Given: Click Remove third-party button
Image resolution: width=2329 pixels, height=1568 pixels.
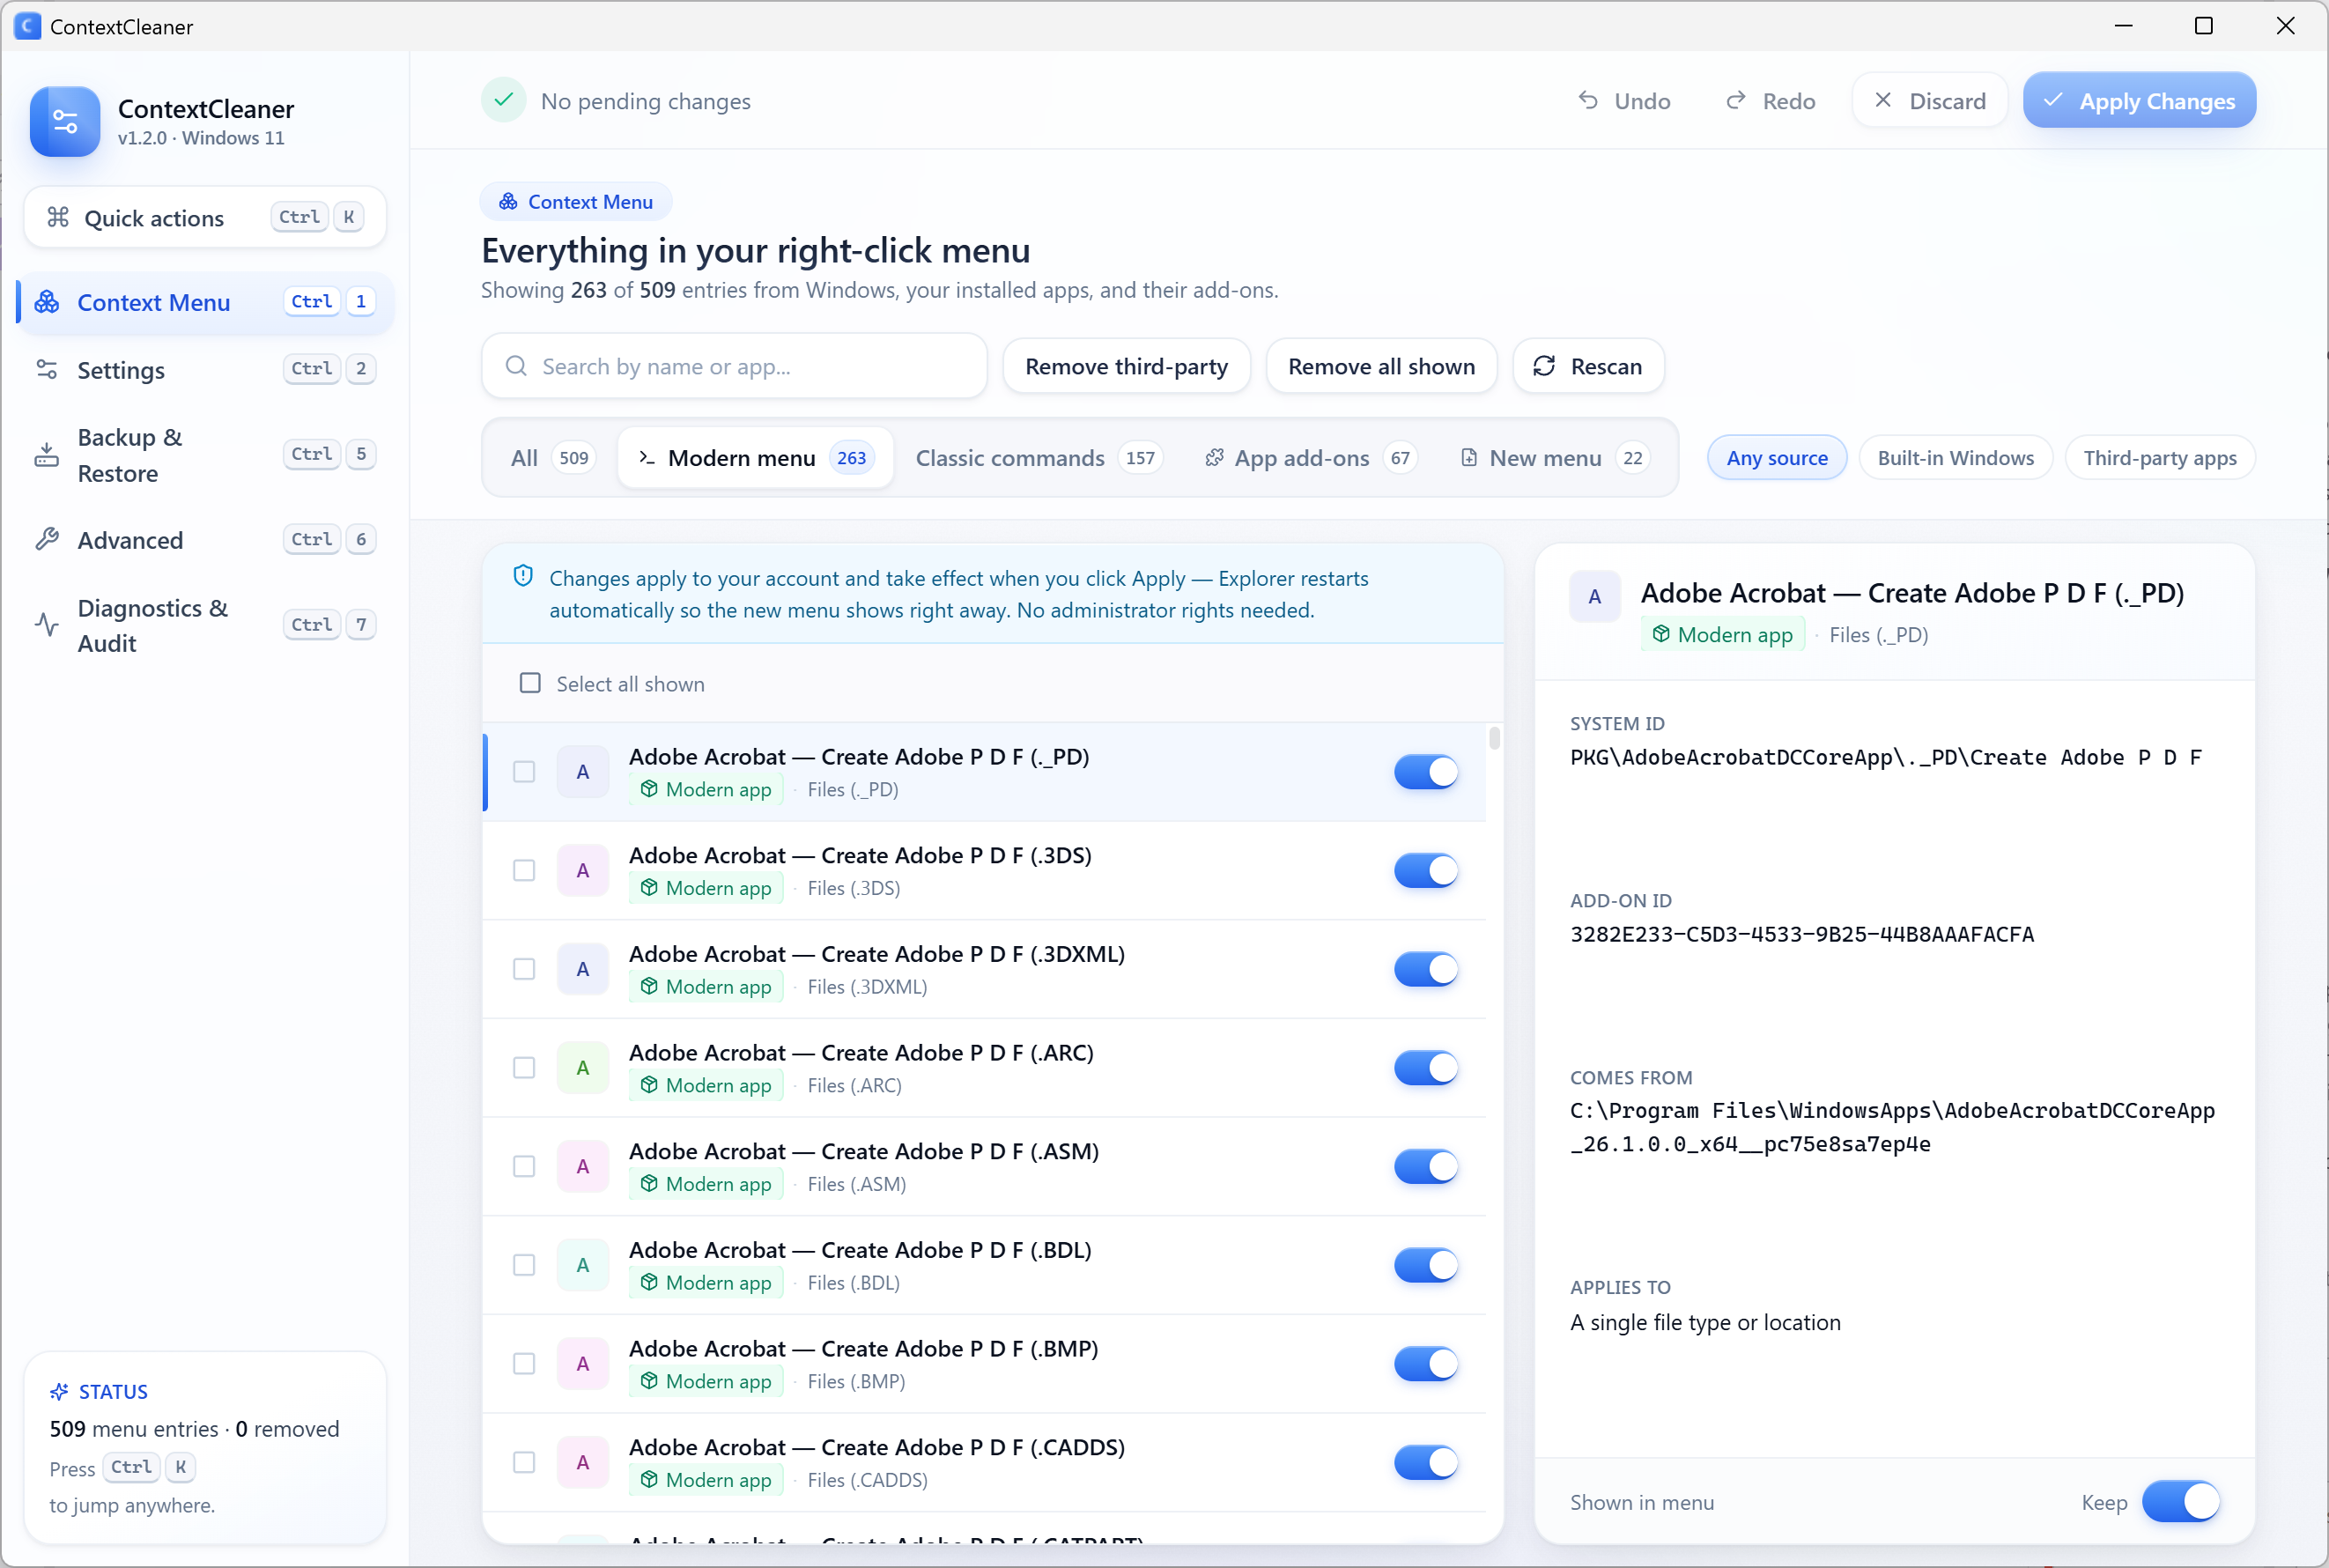Looking at the screenshot, I should click(x=1126, y=366).
